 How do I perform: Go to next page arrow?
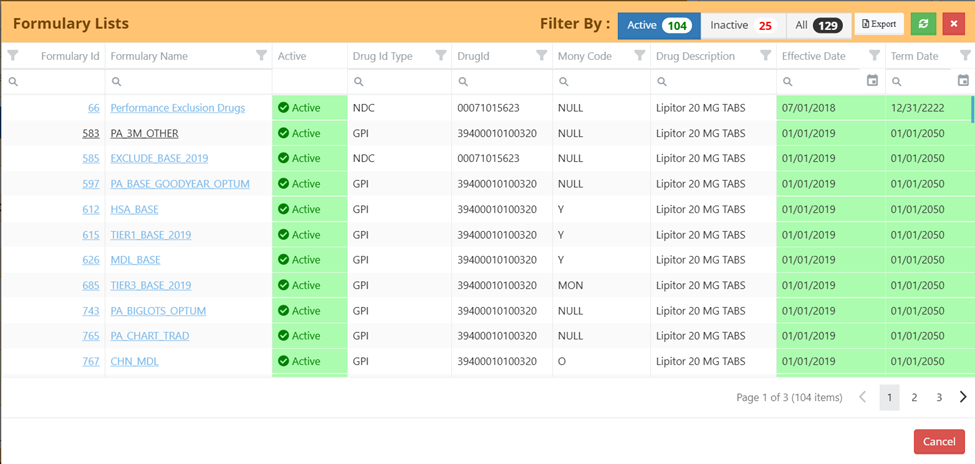pyautogui.click(x=963, y=397)
